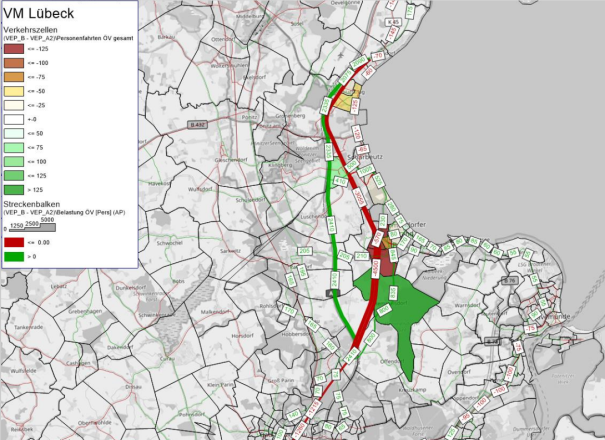
Task: Click the 'Streckenbalken' legend heading
Action: pos(33,203)
